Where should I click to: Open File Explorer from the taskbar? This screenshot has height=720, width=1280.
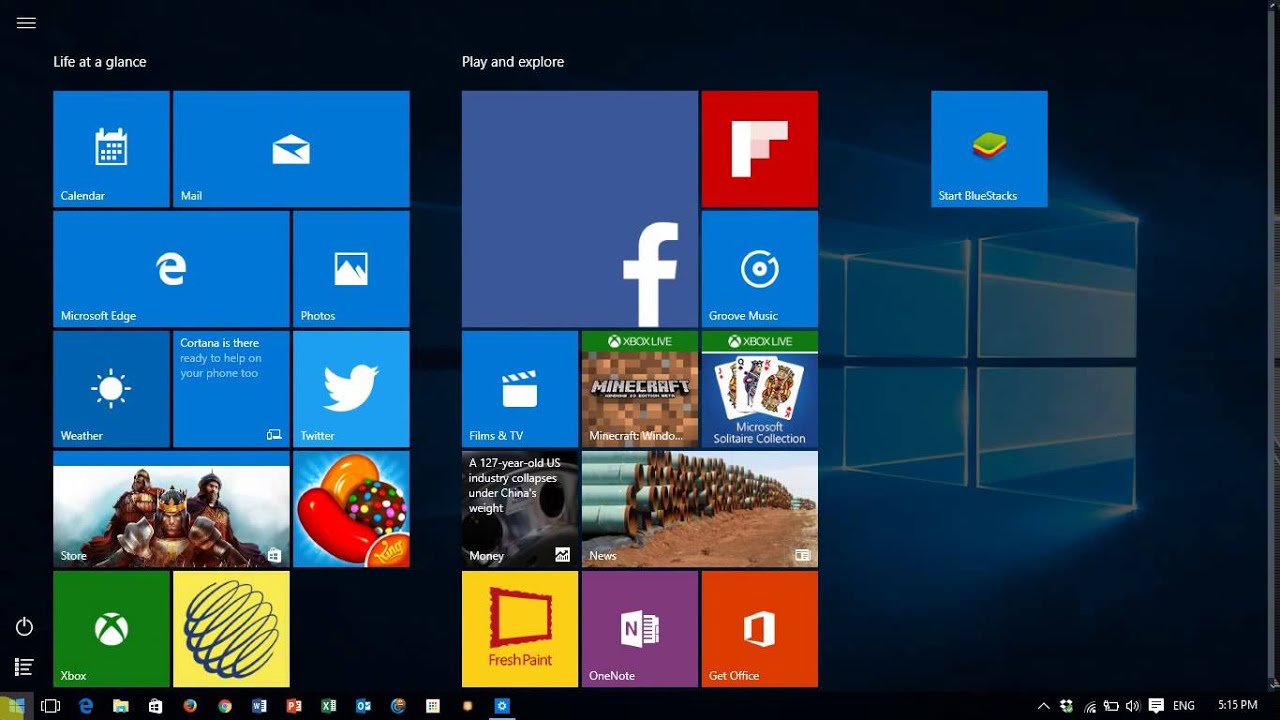tap(120, 706)
